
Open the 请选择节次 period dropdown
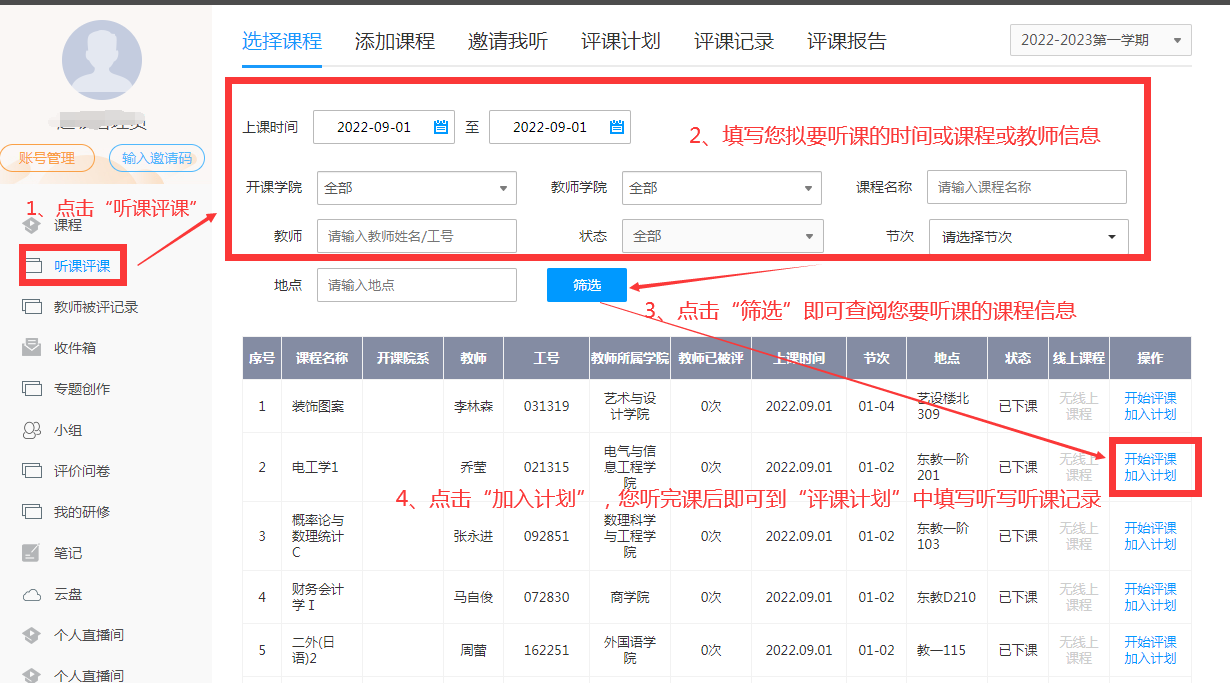(1029, 237)
